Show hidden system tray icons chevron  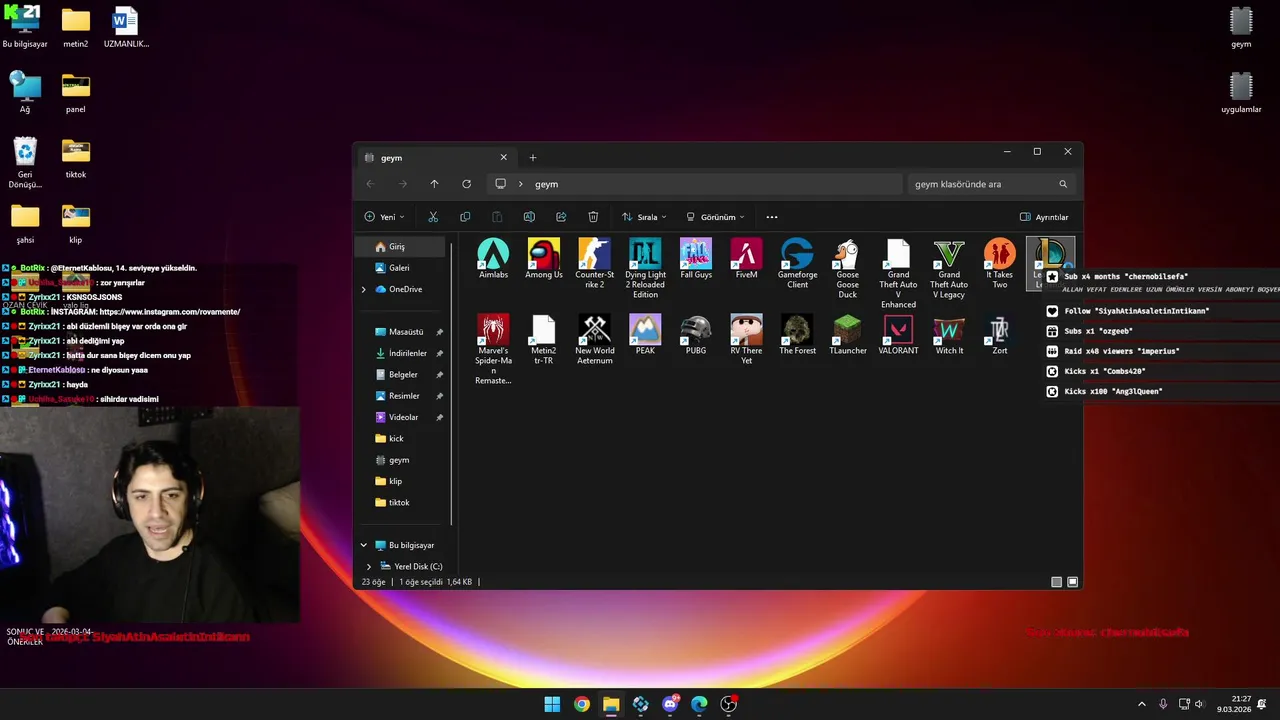coord(1142,704)
